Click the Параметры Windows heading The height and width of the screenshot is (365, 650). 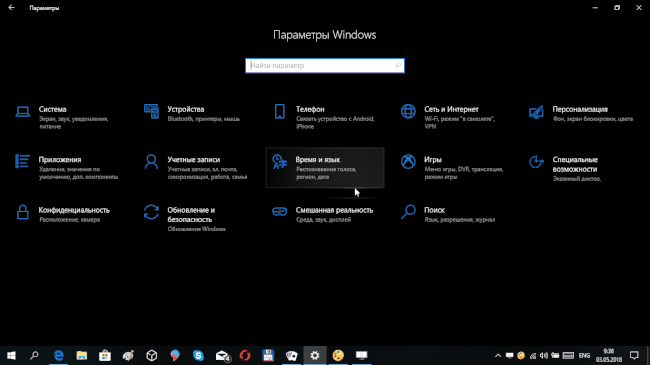[x=325, y=35]
